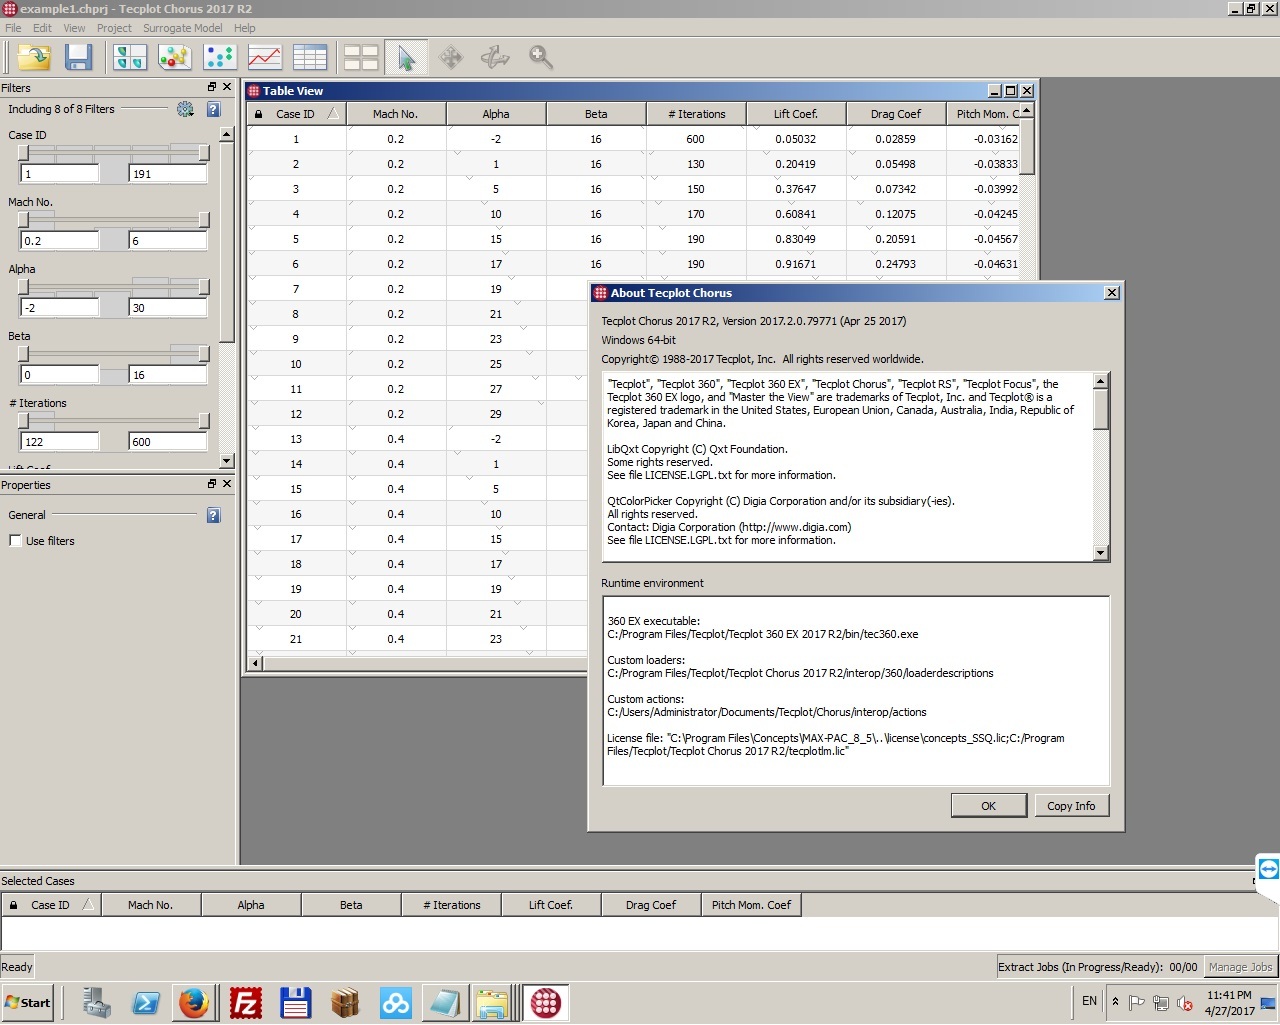This screenshot has height=1025, width=1280.
Task: Open Firefox from the taskbar
Action: click(194, 1002)
